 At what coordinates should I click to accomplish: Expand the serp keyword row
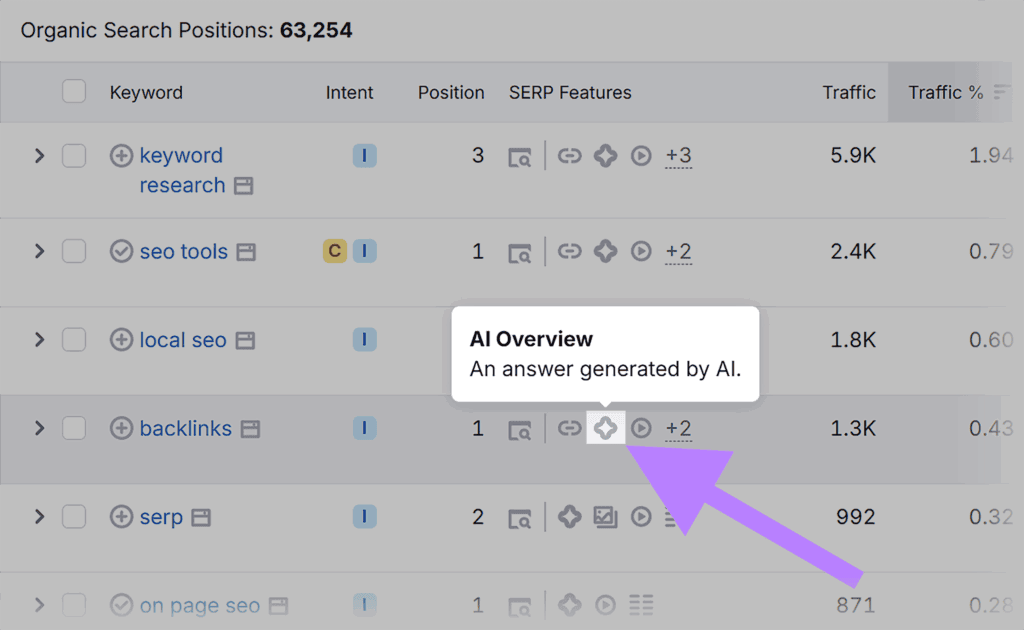[x=39, y=517]
